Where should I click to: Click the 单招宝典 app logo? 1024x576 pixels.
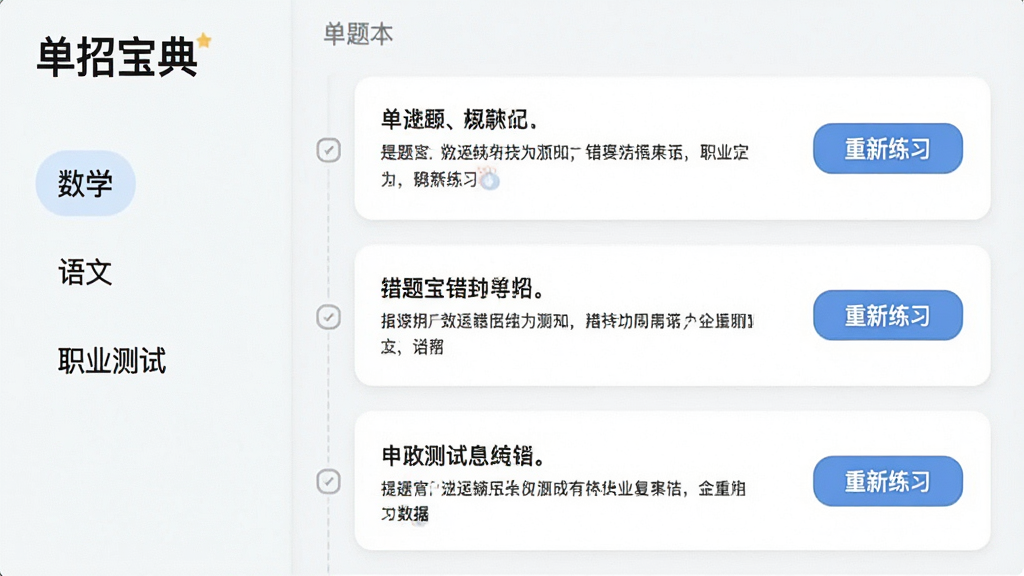coord(117,58)
